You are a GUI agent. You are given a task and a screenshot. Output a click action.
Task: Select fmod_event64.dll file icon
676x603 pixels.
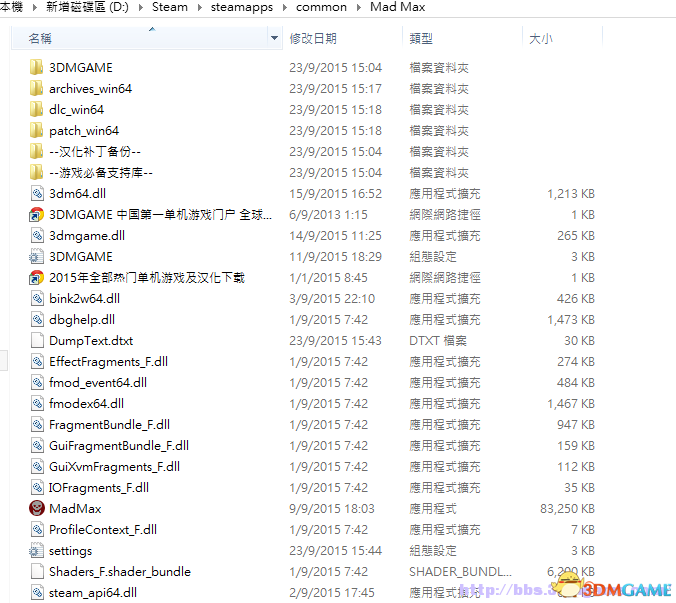point(37,382)
